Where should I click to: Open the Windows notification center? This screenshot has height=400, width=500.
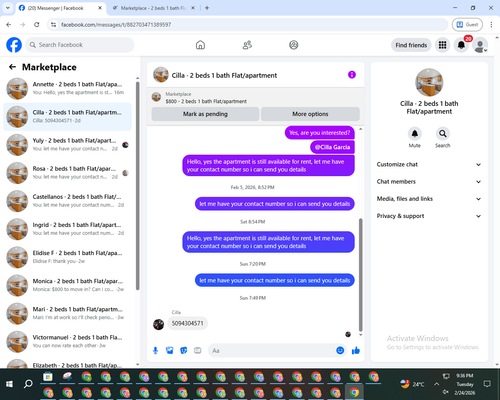[x=487, y=384]
